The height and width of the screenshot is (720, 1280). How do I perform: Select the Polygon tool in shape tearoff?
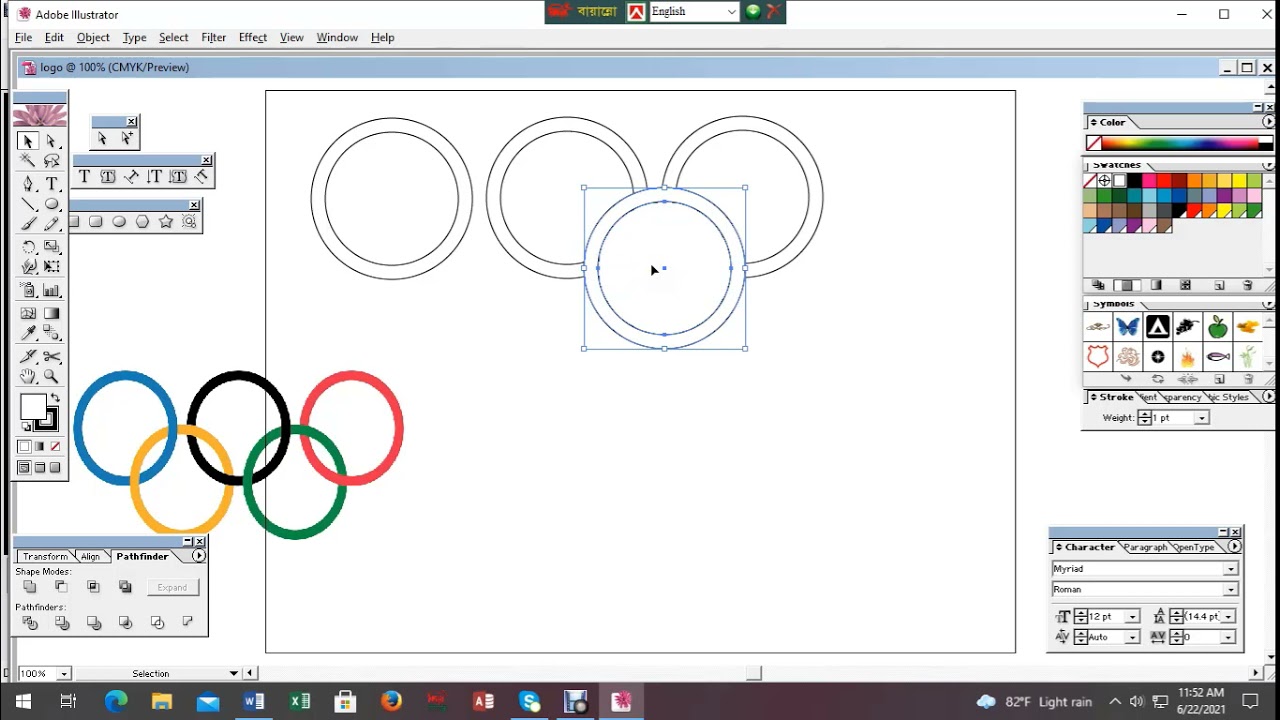(142, 222)
